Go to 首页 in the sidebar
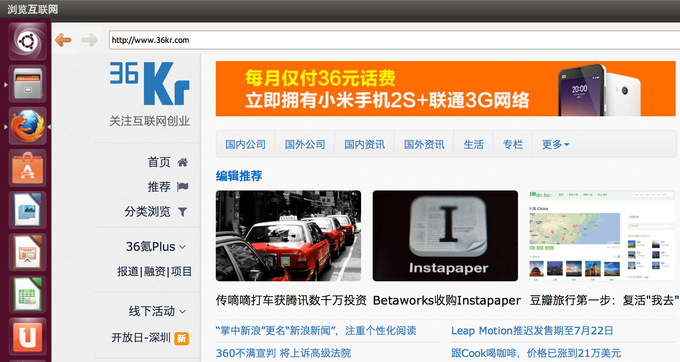This screenshot has width=680, height=362. point(159,162)
